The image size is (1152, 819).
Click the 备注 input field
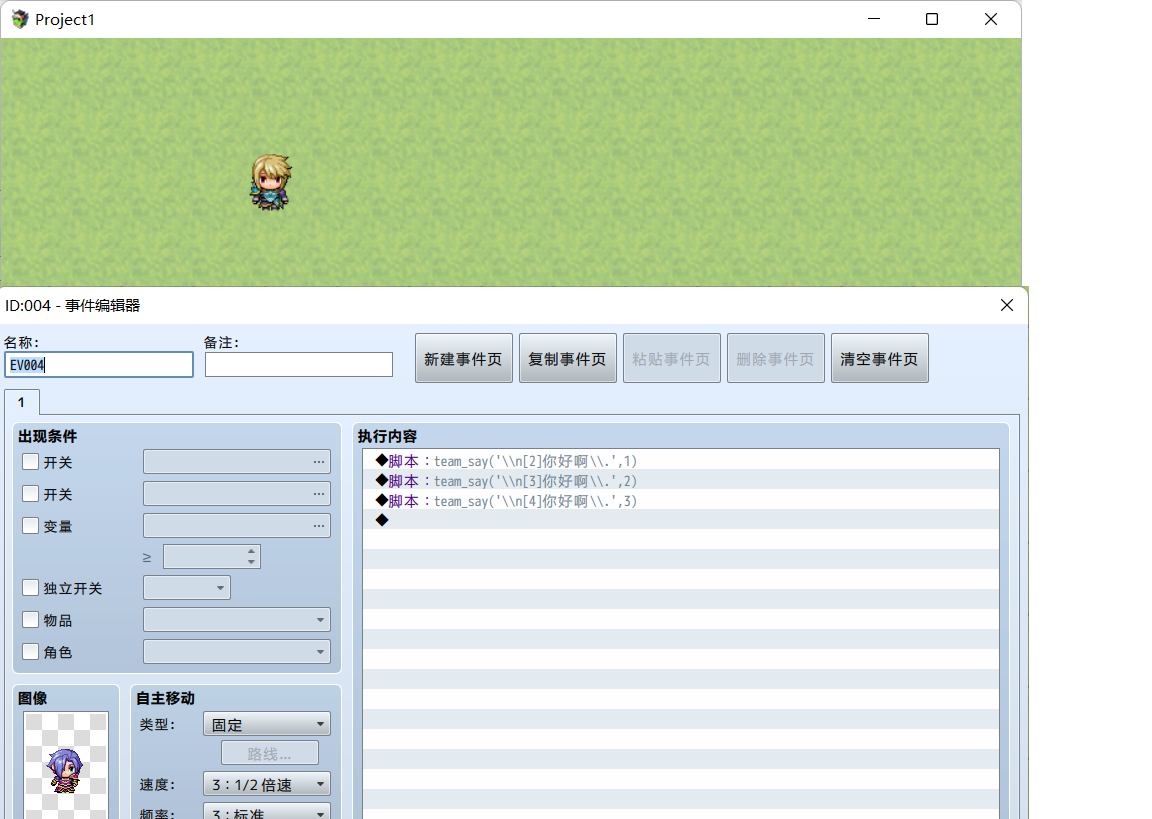[x=299, y=365]
